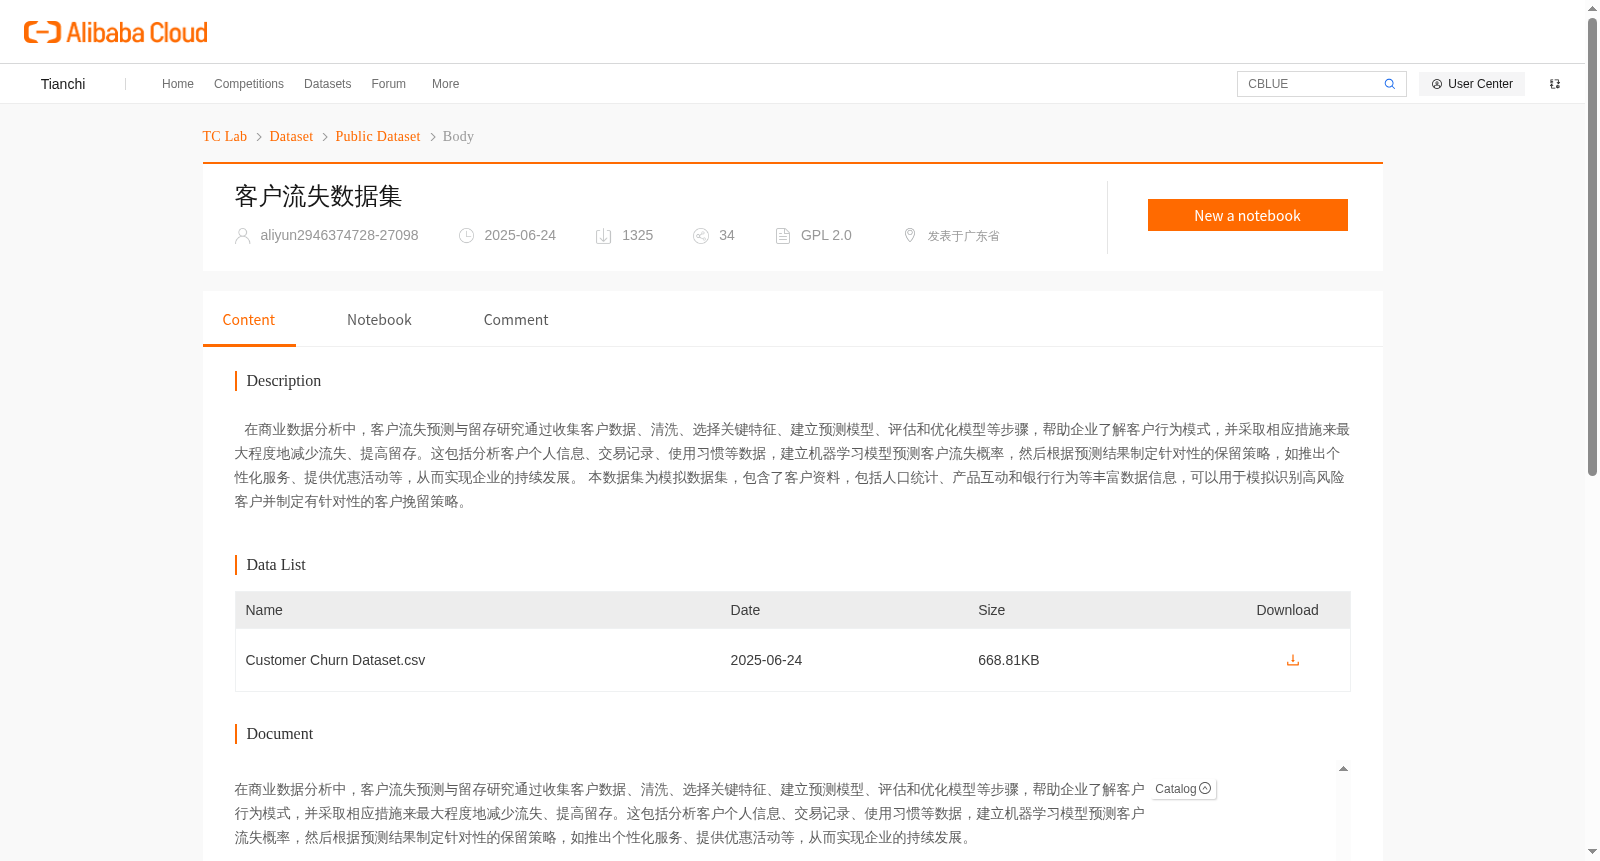Image resolution: width=1600 pixels, height=861 pixels.
Task: Click the fullscreen toggle icon beside User Center
Action: point(1555,84)
